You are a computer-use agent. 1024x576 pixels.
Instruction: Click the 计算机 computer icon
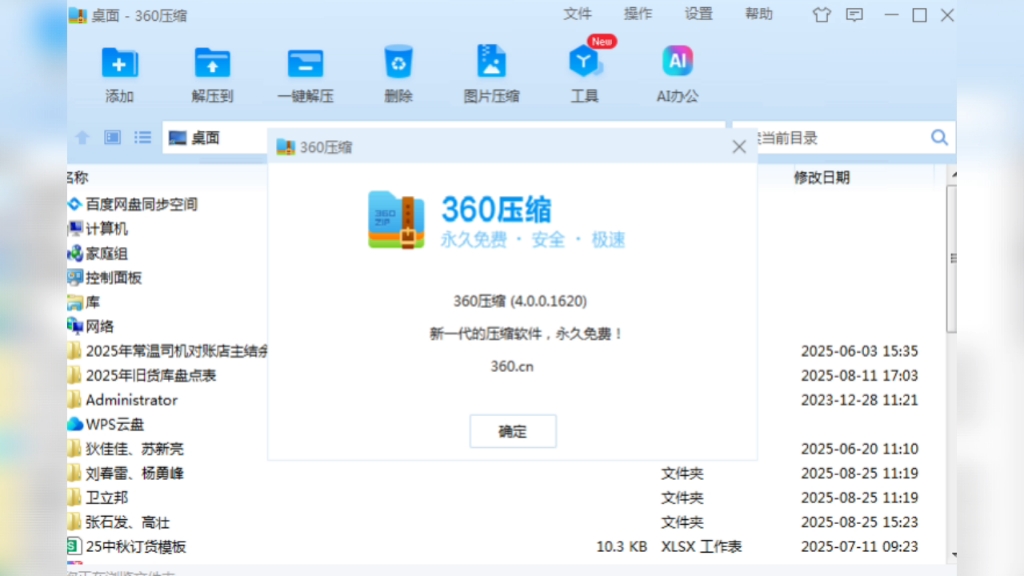75,229
